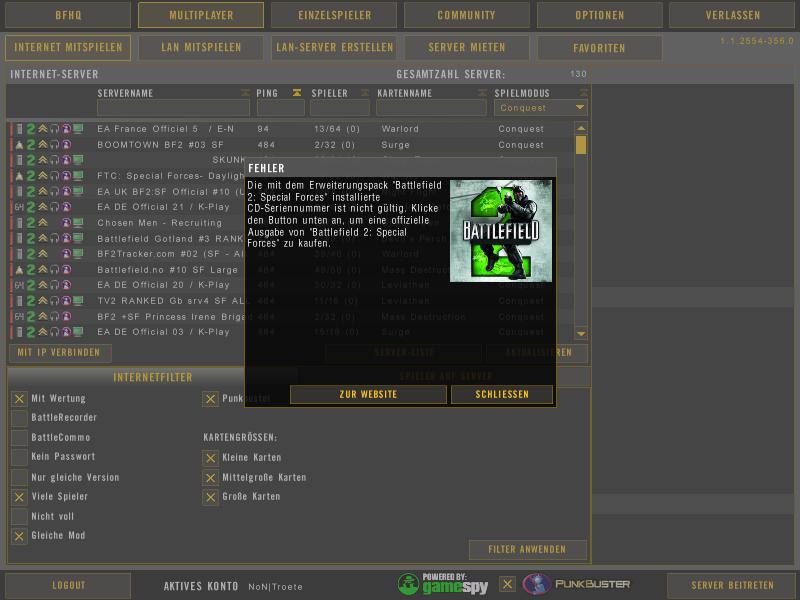
Task: Click the BattleRecorder monitor icon in the SKUNK row
Action: [78, 160]
